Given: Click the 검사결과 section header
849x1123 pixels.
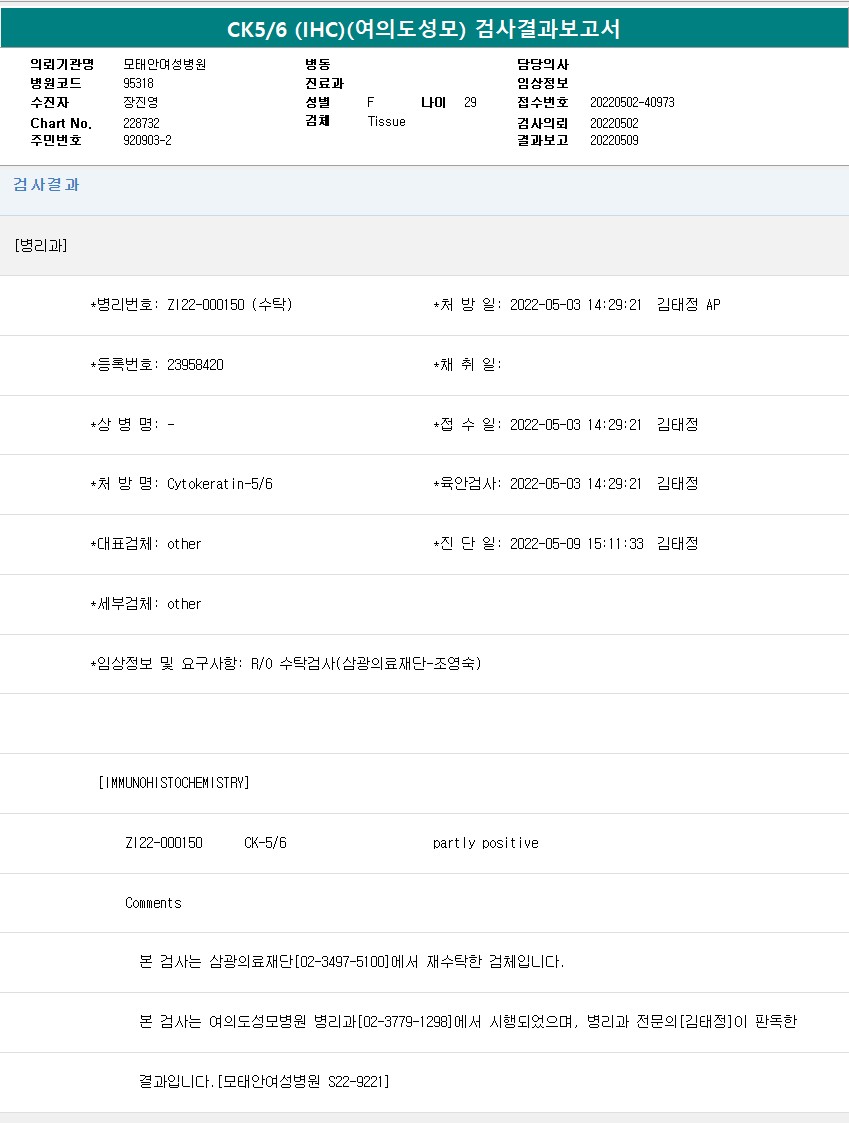Looking at the screenshot, I should click(x=47, y=185).
